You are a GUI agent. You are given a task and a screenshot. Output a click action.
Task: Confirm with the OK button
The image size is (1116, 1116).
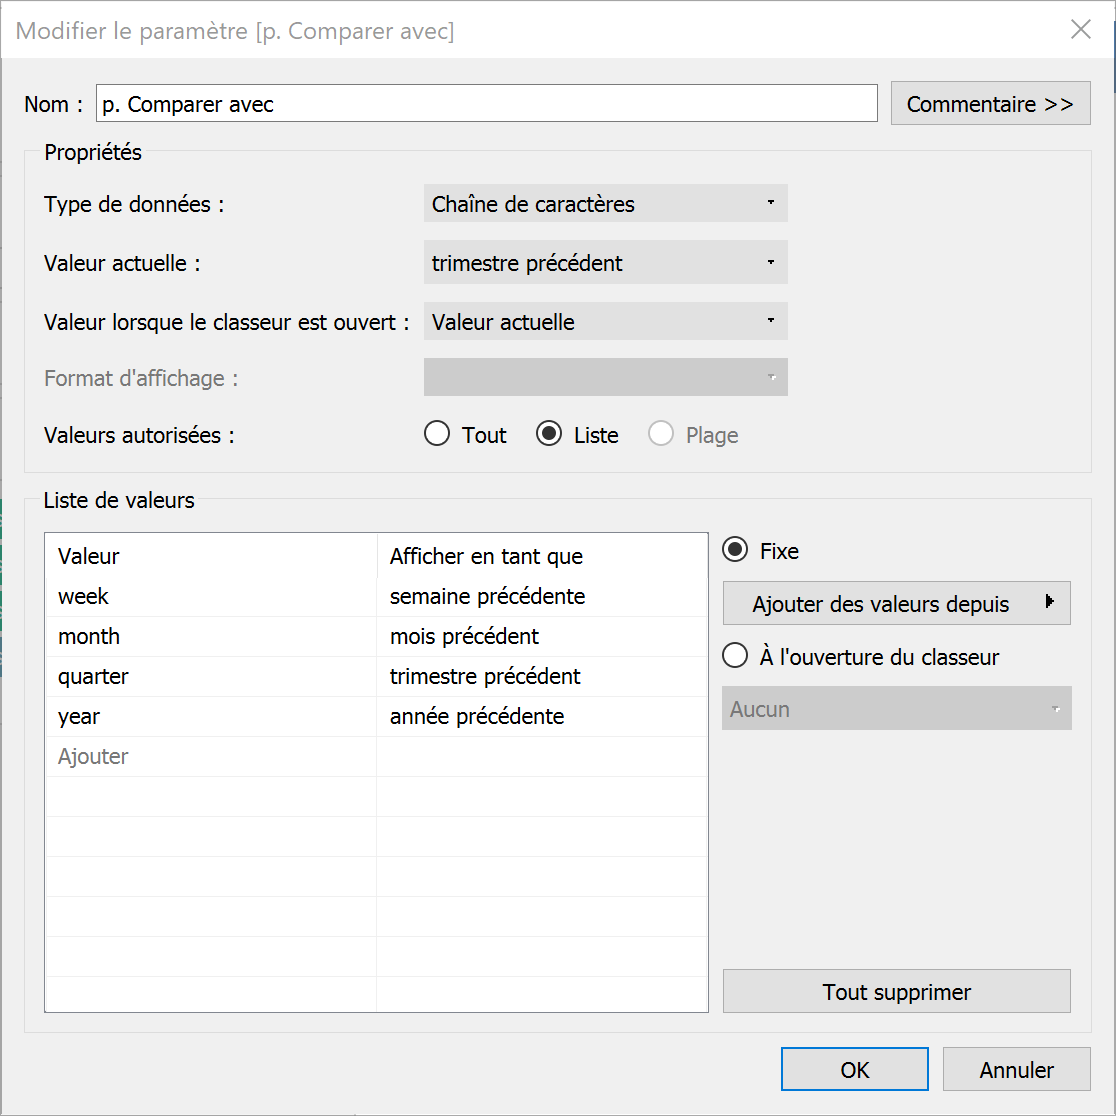click(x=854, y=1069)
